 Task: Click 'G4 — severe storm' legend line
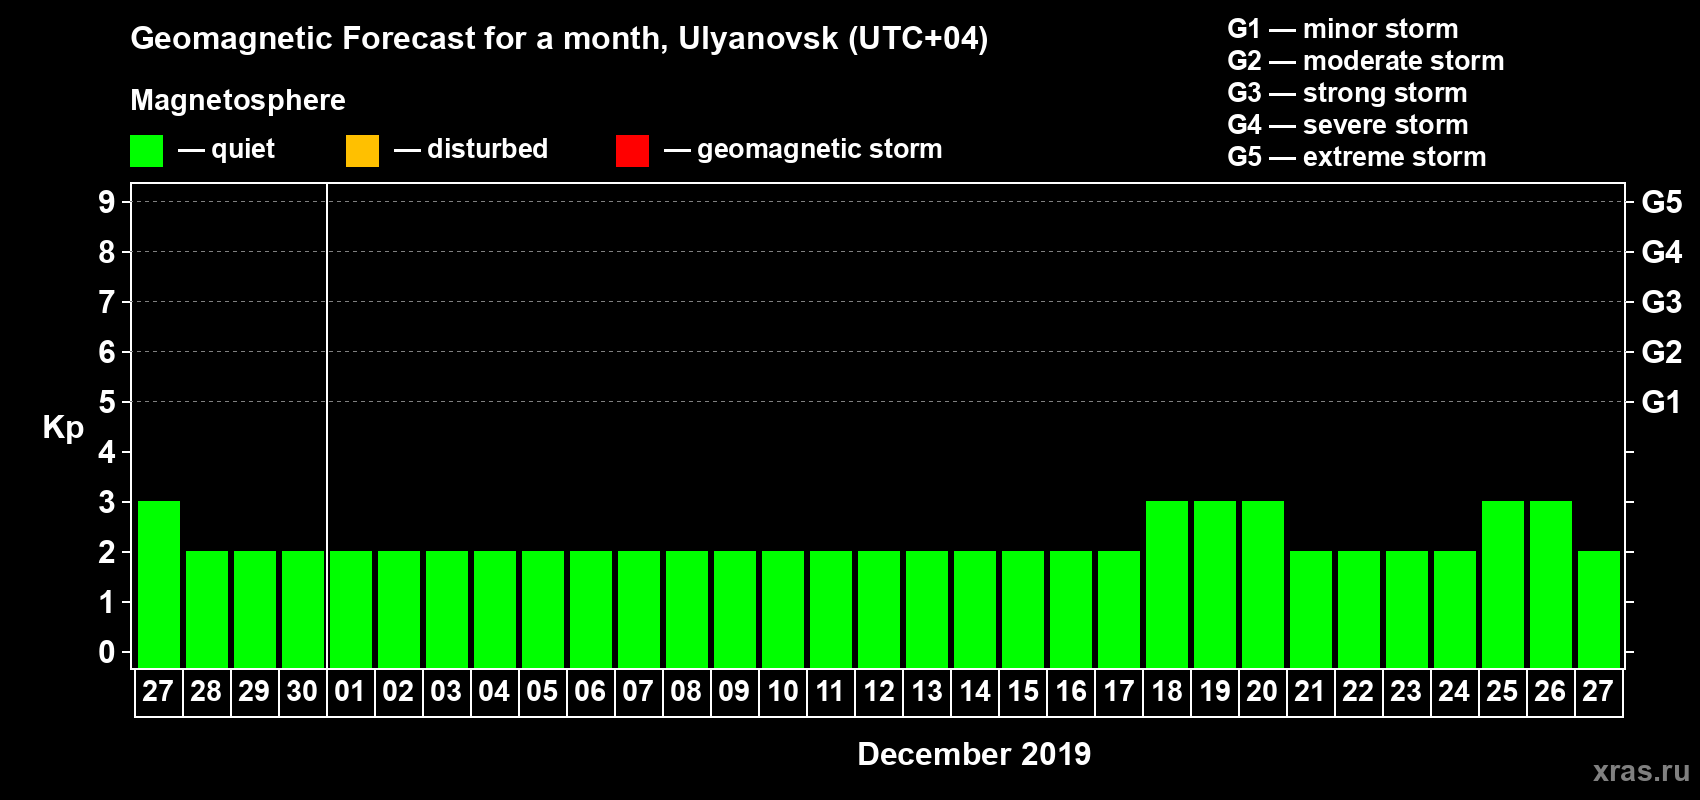[1347, 125]
